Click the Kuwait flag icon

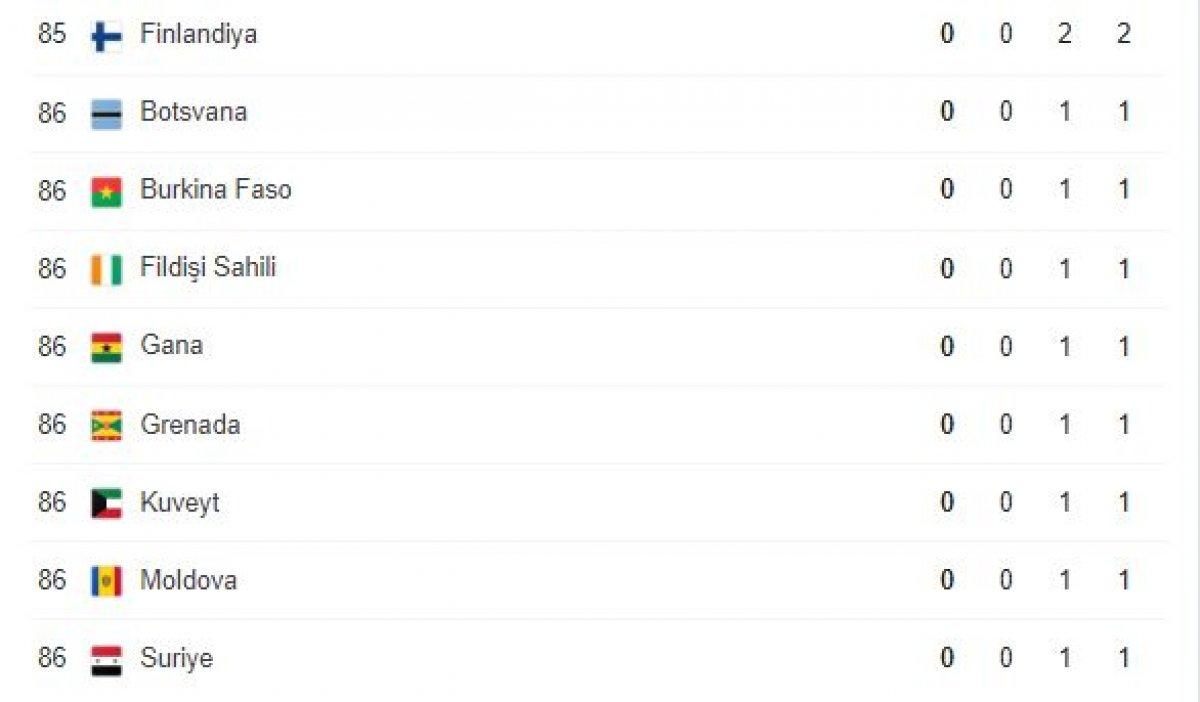coord(106,503)
